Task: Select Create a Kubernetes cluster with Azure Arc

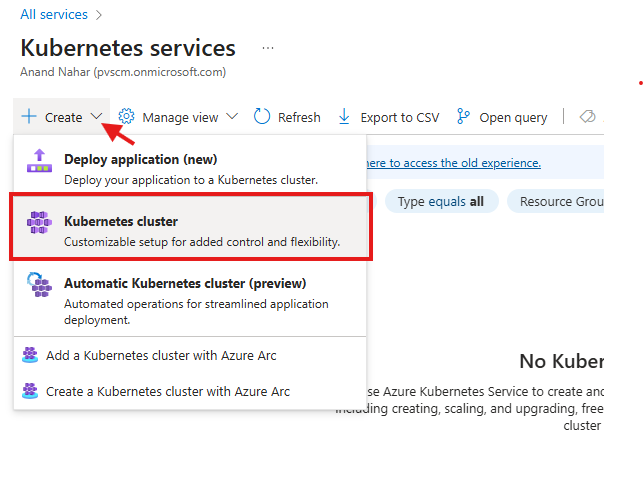Action: click(190, 392)
